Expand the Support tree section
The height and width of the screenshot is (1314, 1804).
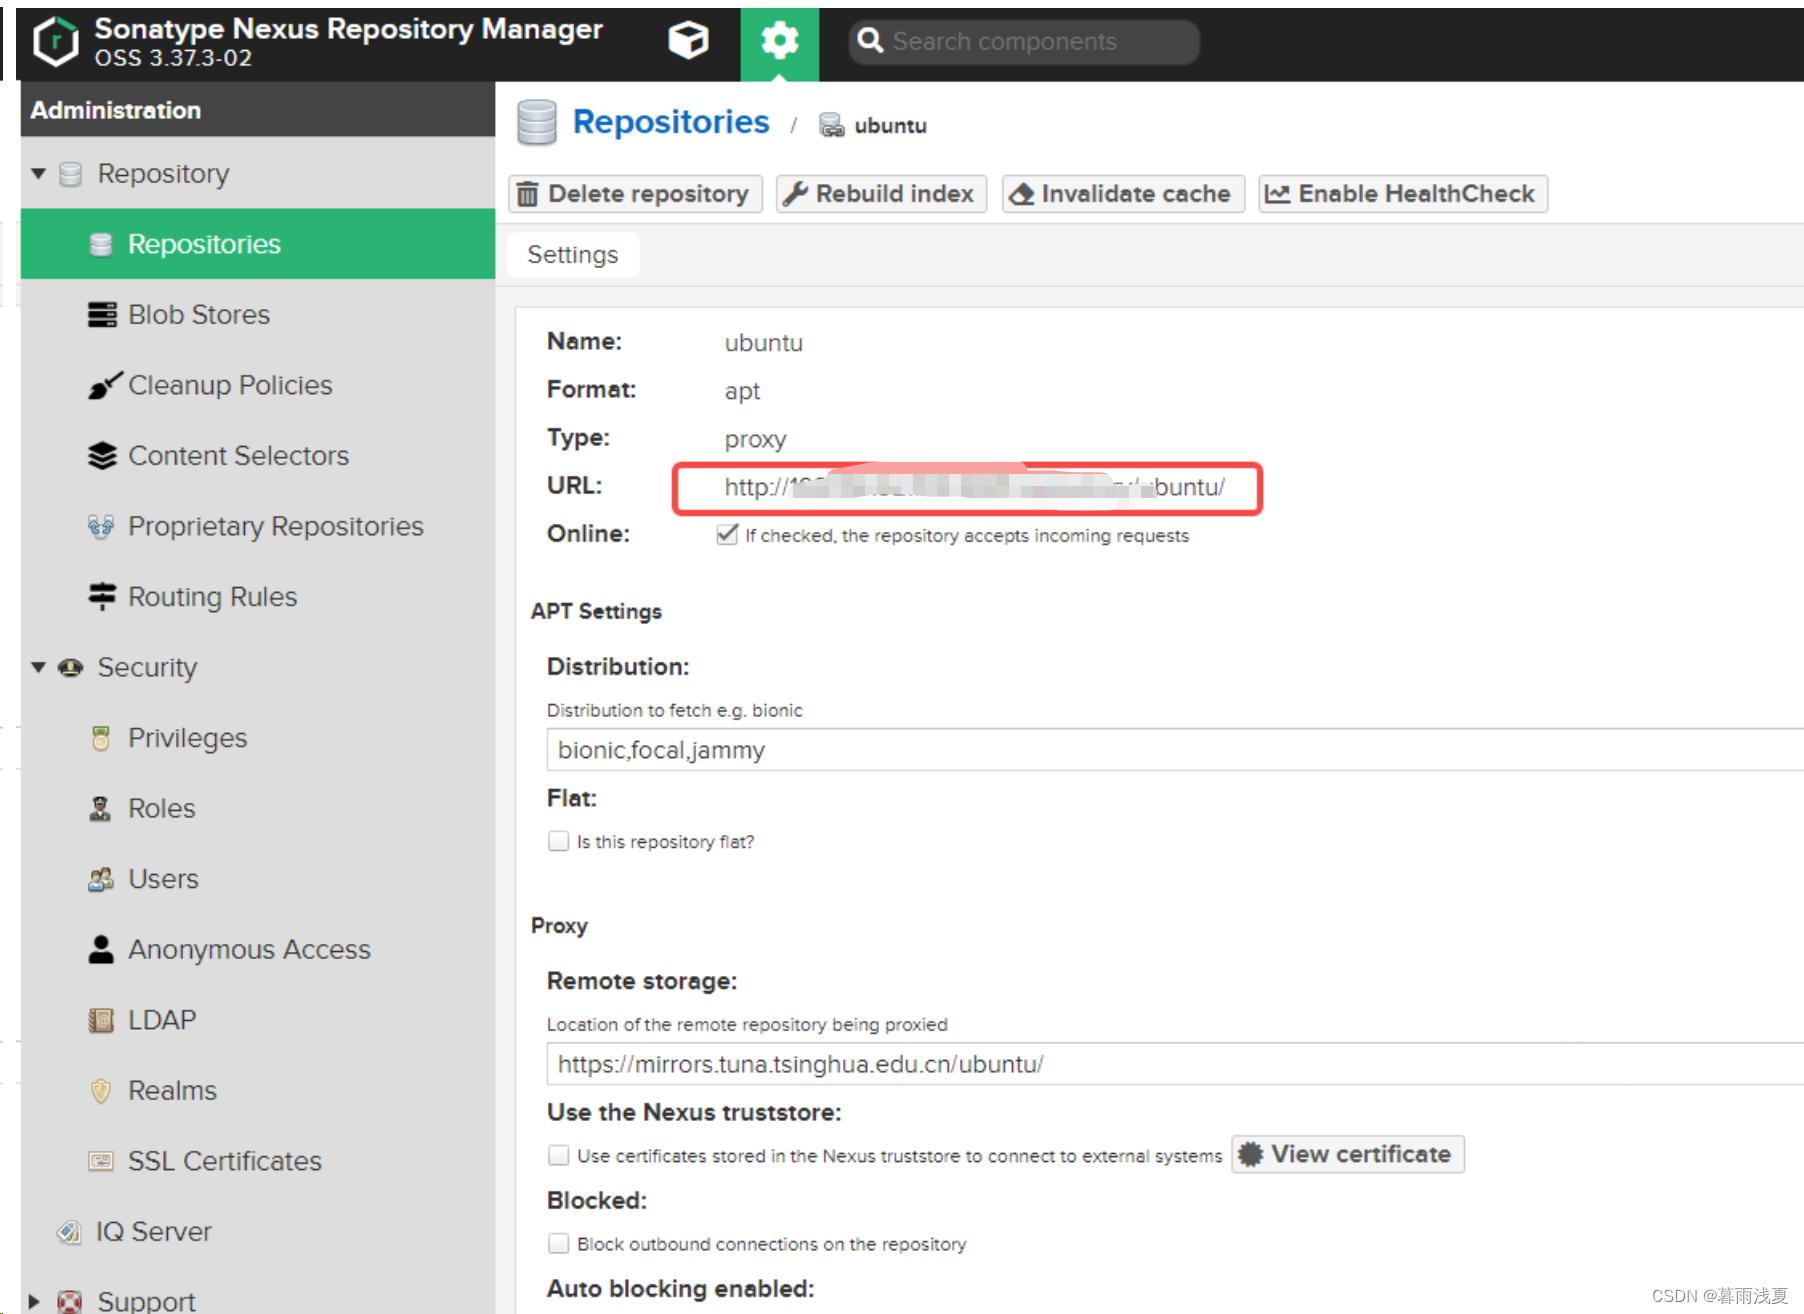[x=35, y=1301]
